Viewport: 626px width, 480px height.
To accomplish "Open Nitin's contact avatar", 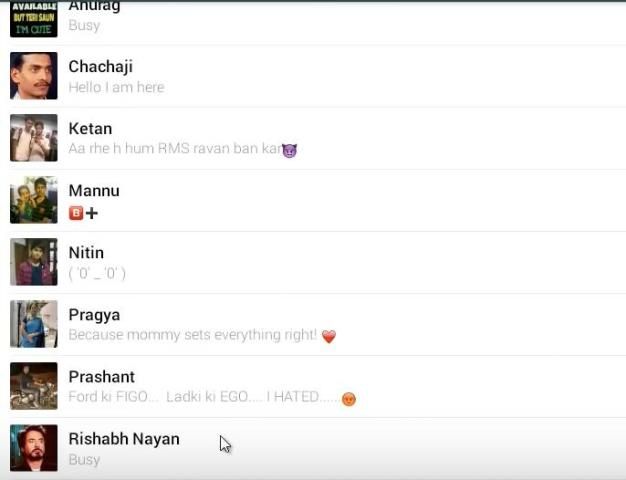I will (x=34, y=262).
